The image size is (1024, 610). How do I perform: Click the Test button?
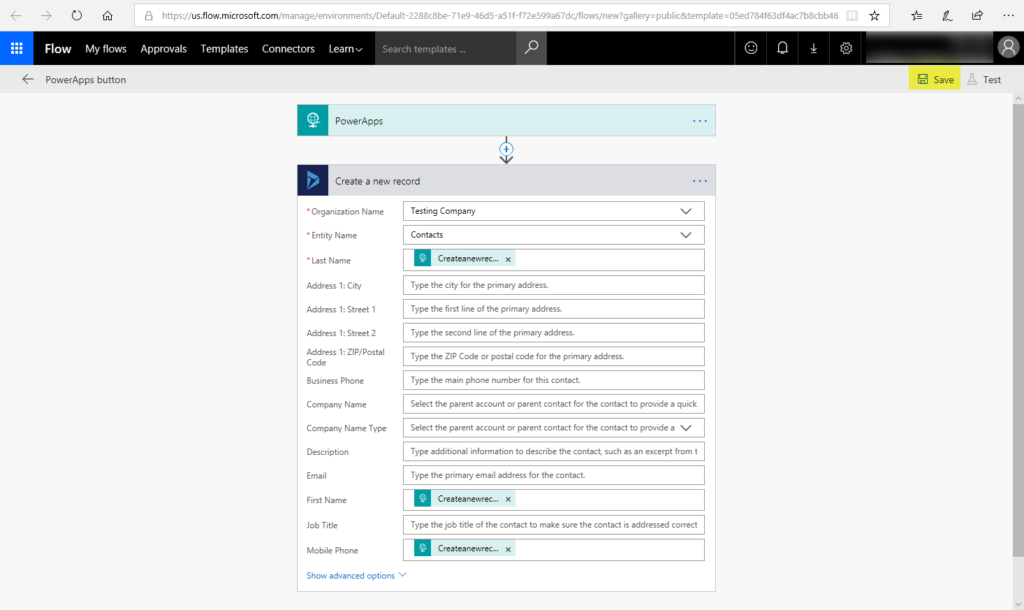click(x=985, y=78)
